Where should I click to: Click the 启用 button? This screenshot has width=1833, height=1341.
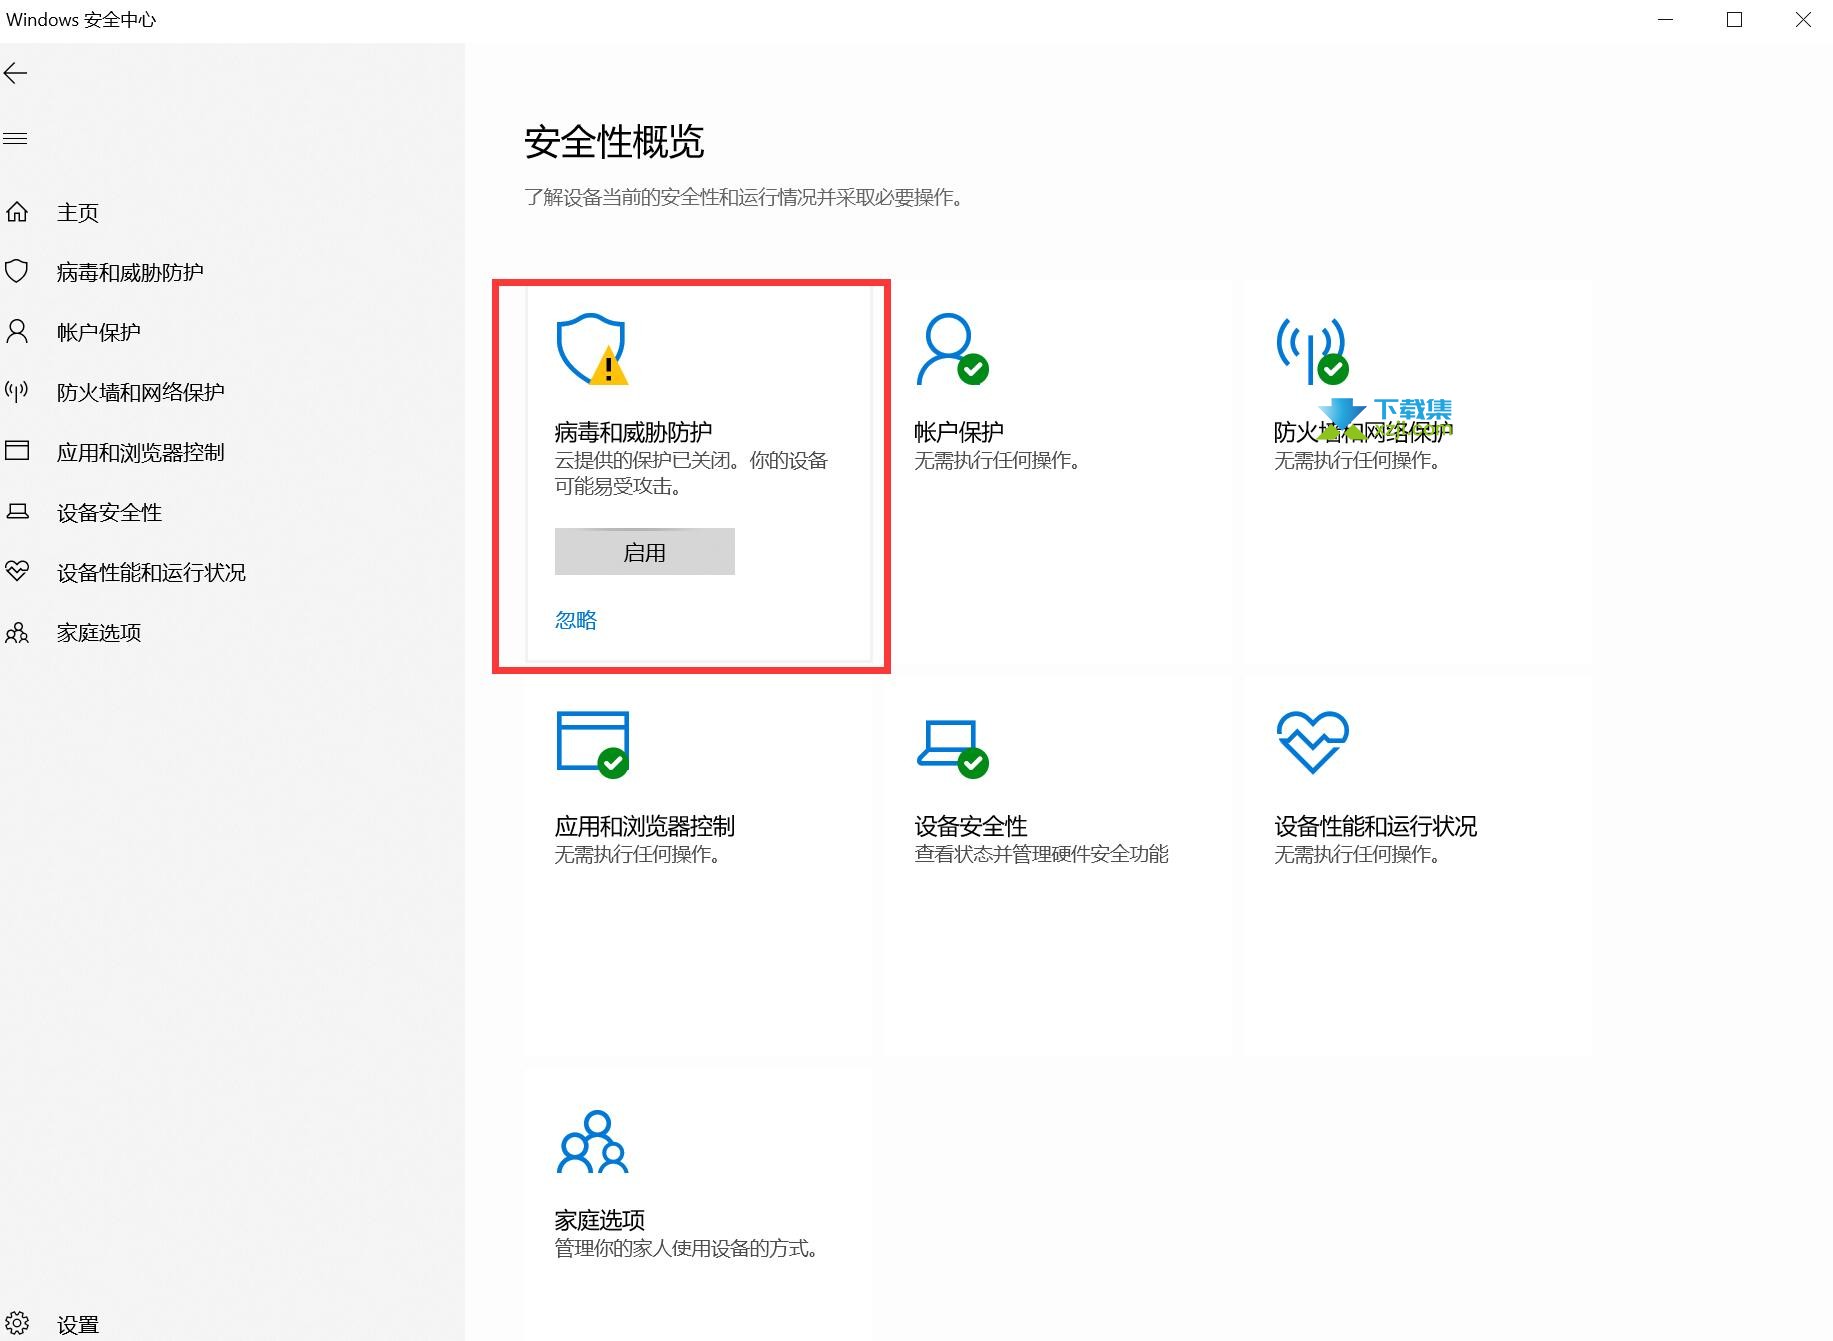pos(645,552)
